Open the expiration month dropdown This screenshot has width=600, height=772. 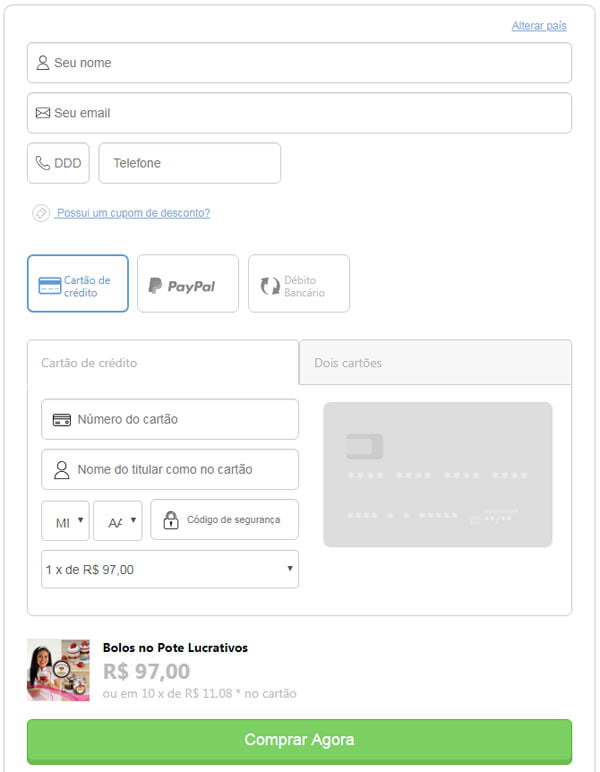coord(65,521)
